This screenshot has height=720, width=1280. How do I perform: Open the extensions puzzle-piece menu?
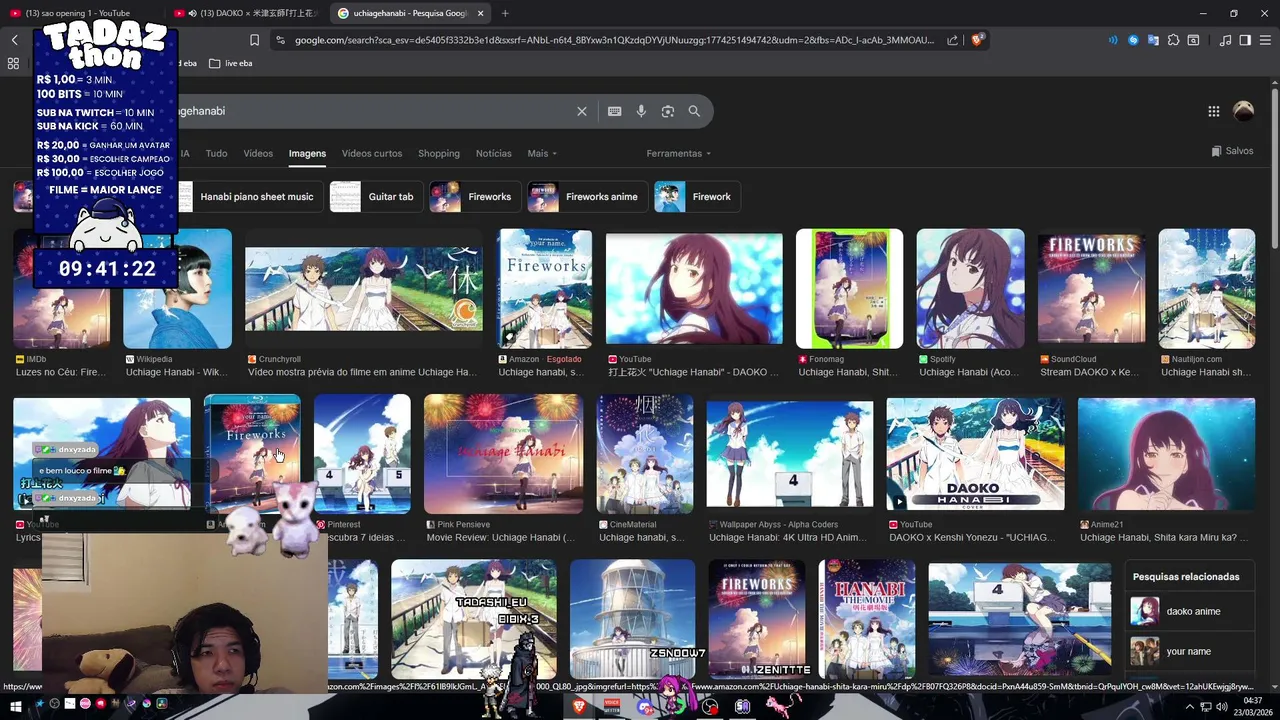pos(1173,40)
